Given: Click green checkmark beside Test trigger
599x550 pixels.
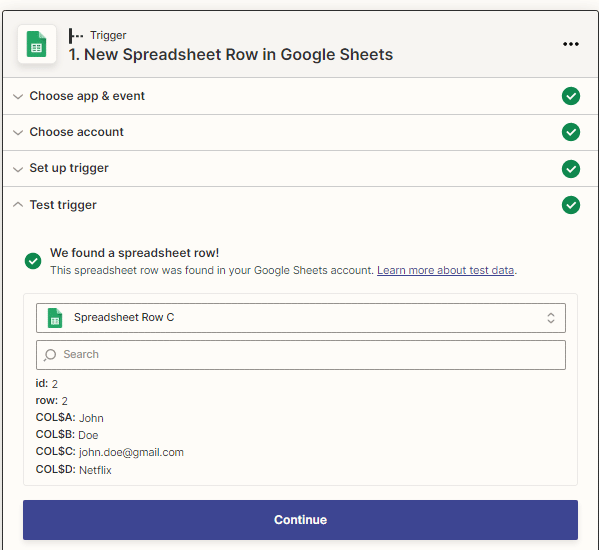Looking at the screenshot, I should pos(571,205).
